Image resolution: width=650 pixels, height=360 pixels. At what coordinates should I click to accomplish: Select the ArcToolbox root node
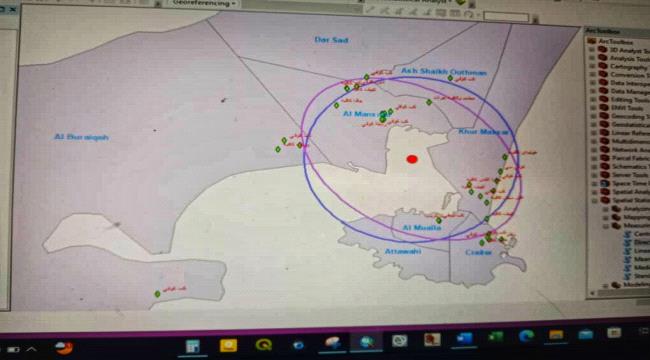[x=615, y=41]
